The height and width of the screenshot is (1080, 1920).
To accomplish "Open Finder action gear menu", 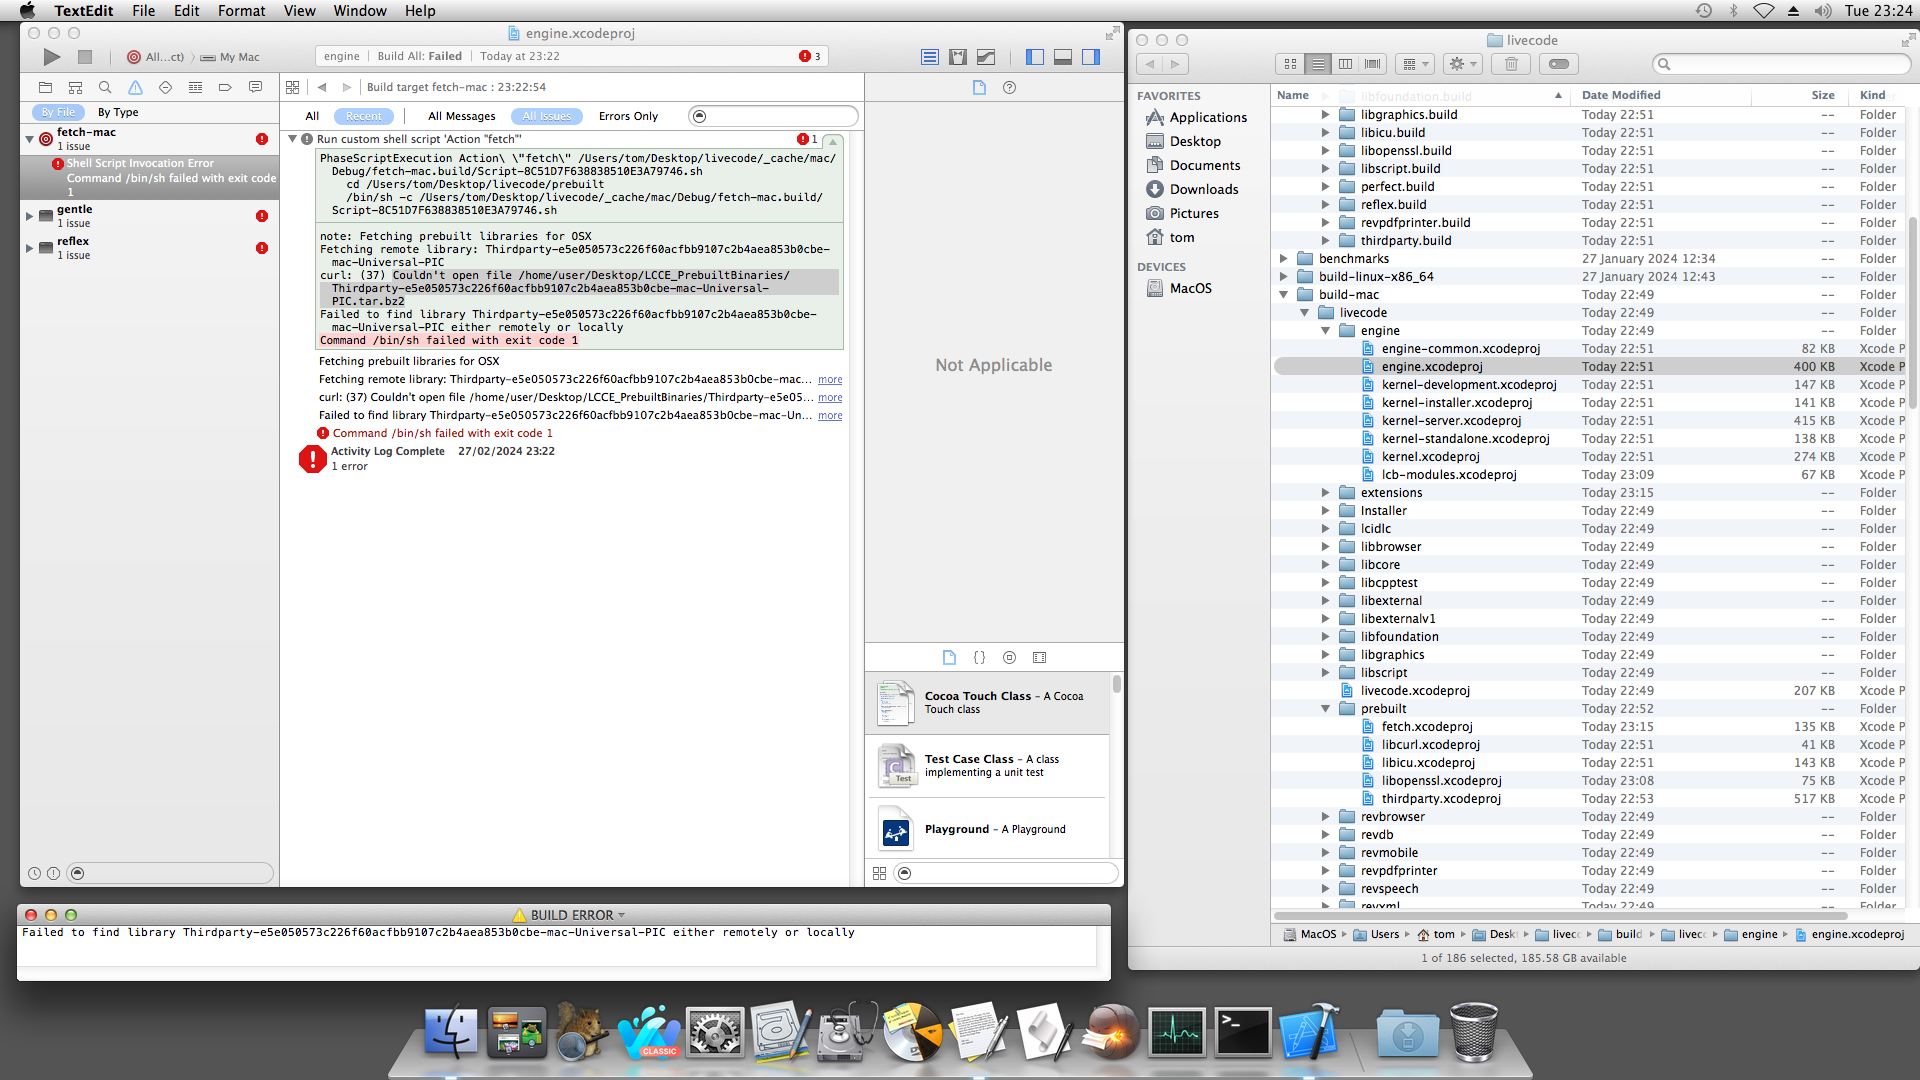I will pos(1462,64).
